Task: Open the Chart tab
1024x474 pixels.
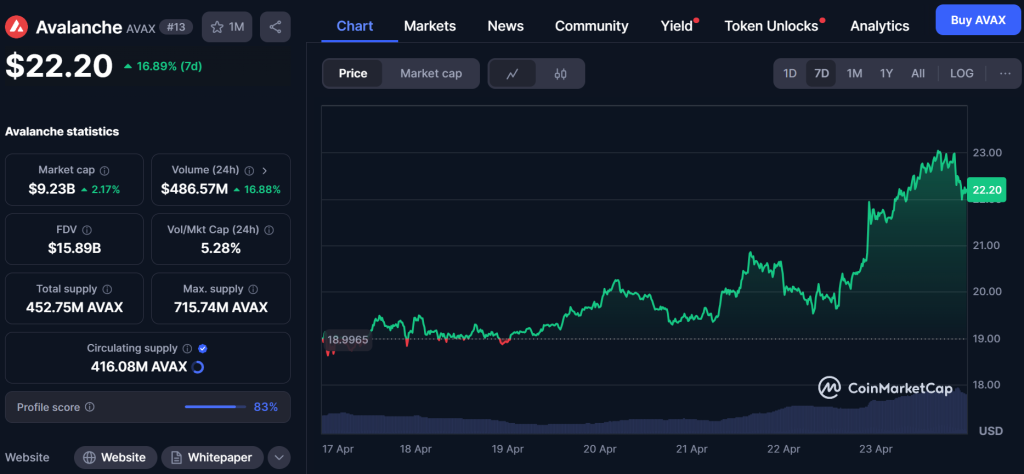Action: tap(355, 26)
